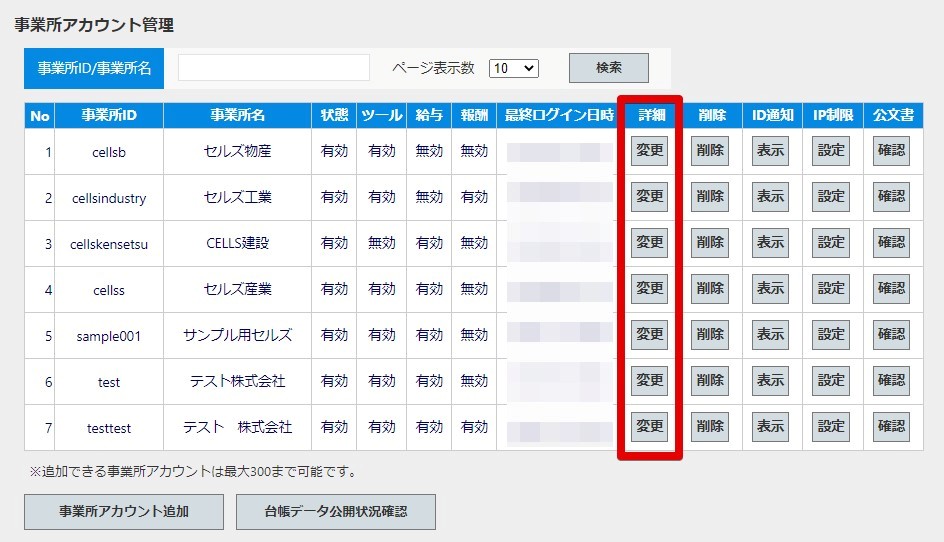Focus the 事業所ID/事業所名 search field
944x542 pixels.
tap(274, 67)
